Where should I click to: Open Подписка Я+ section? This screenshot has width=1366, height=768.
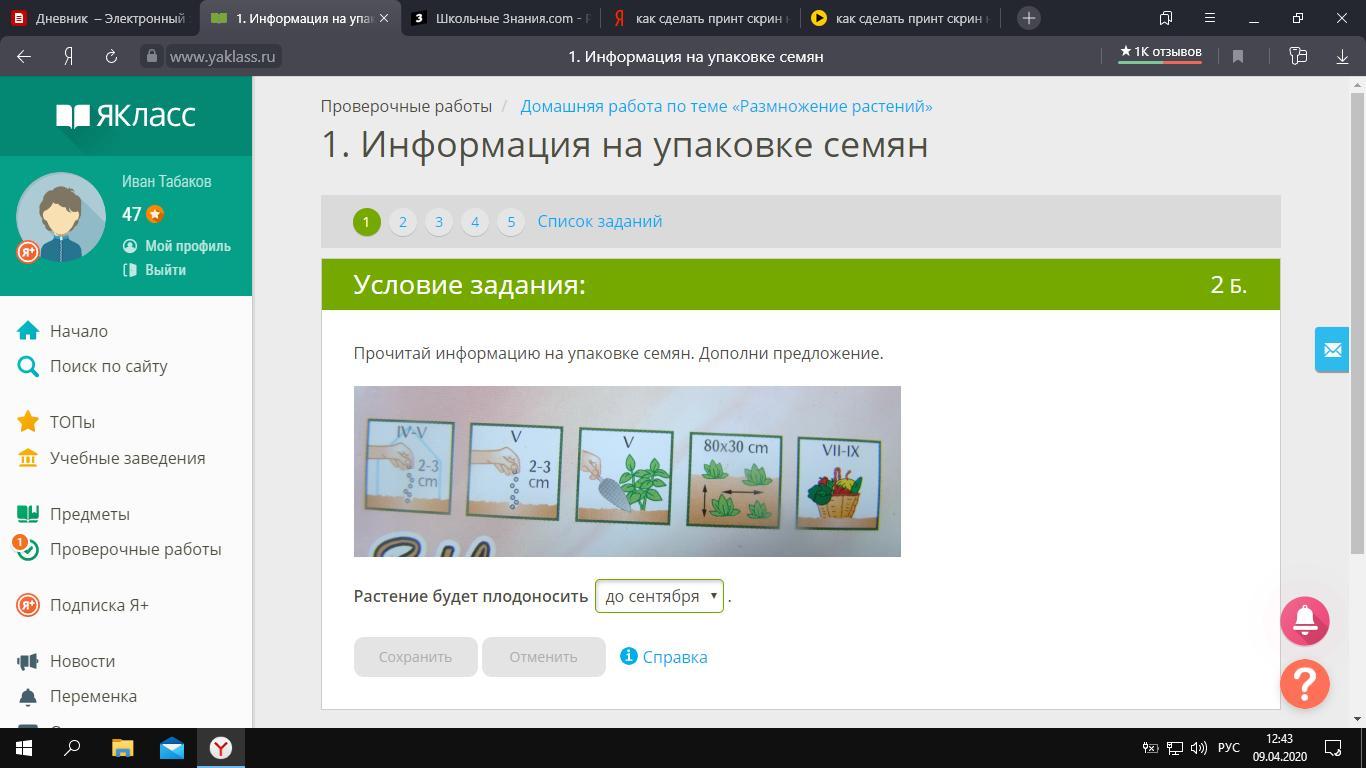pyautogui.click(x=99, y=605)
